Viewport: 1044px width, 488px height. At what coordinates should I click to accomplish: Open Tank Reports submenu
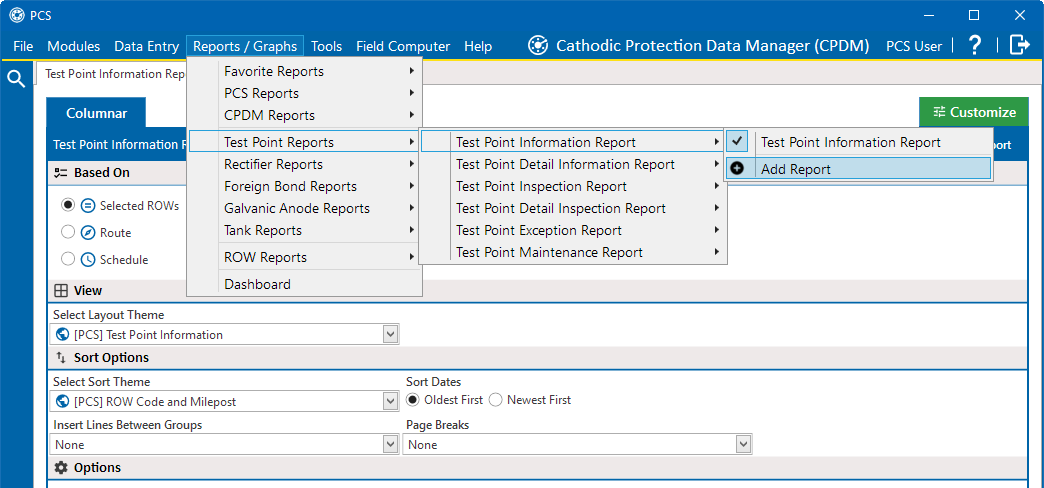(x=304, y=230)
